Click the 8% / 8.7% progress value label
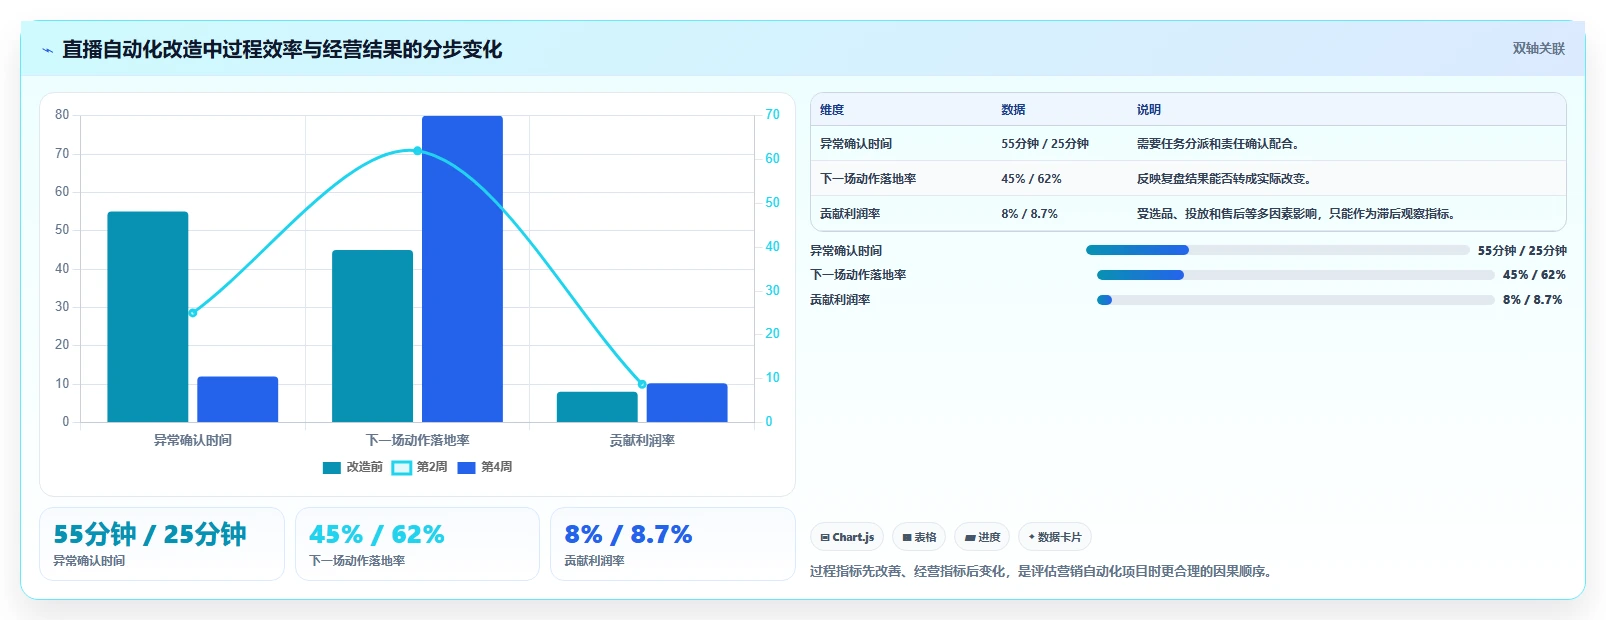This screenshot has width=1606, height=620. click(1532, 300)
